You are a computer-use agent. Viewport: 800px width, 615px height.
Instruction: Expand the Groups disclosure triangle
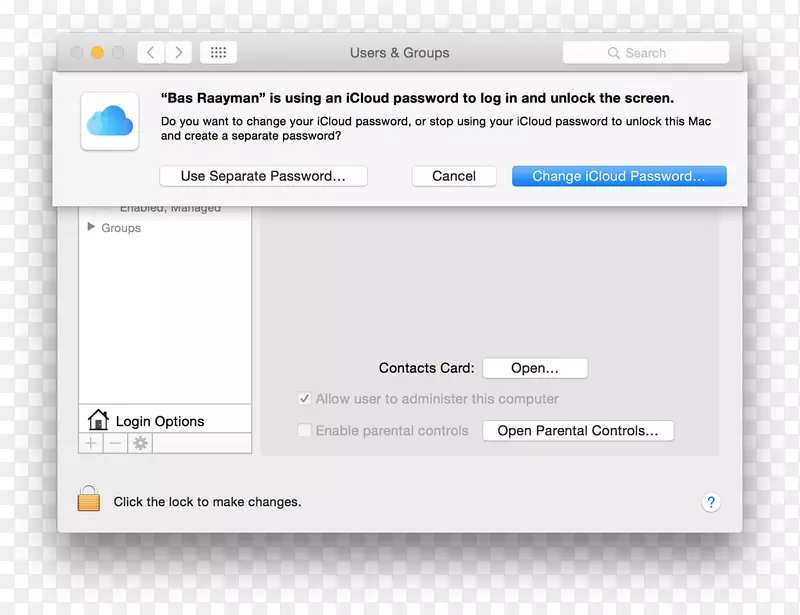tap(91, 227)
